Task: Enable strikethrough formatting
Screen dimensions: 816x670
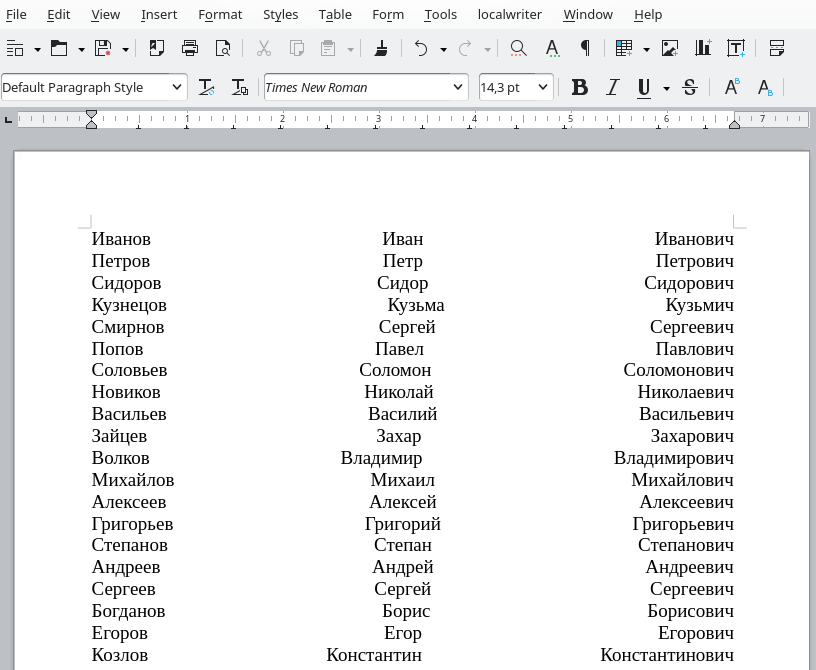Action: (x=690, y=87)
